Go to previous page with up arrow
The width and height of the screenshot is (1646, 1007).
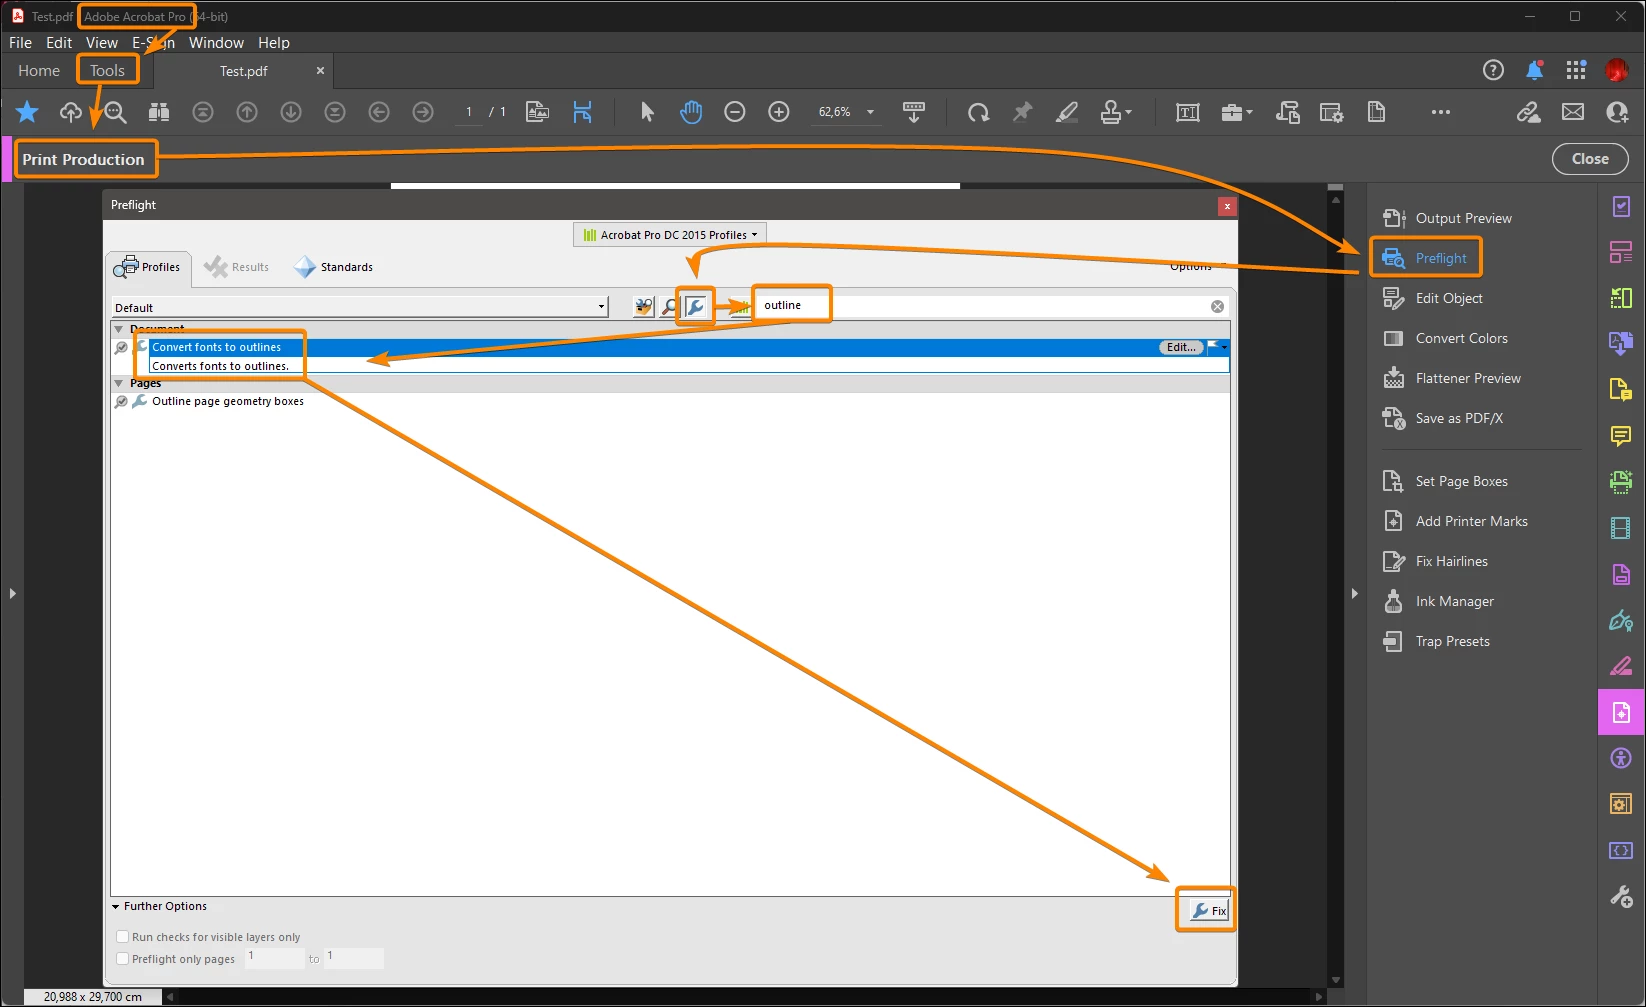[x=247, y=112]
